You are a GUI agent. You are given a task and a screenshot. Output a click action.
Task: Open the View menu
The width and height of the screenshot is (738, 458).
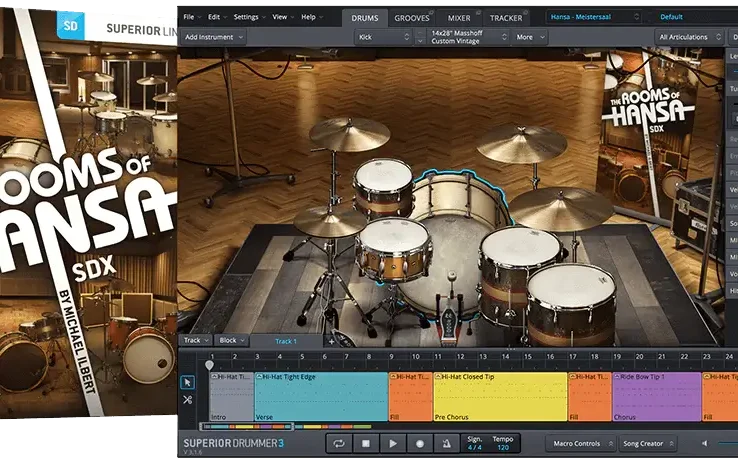283,17
